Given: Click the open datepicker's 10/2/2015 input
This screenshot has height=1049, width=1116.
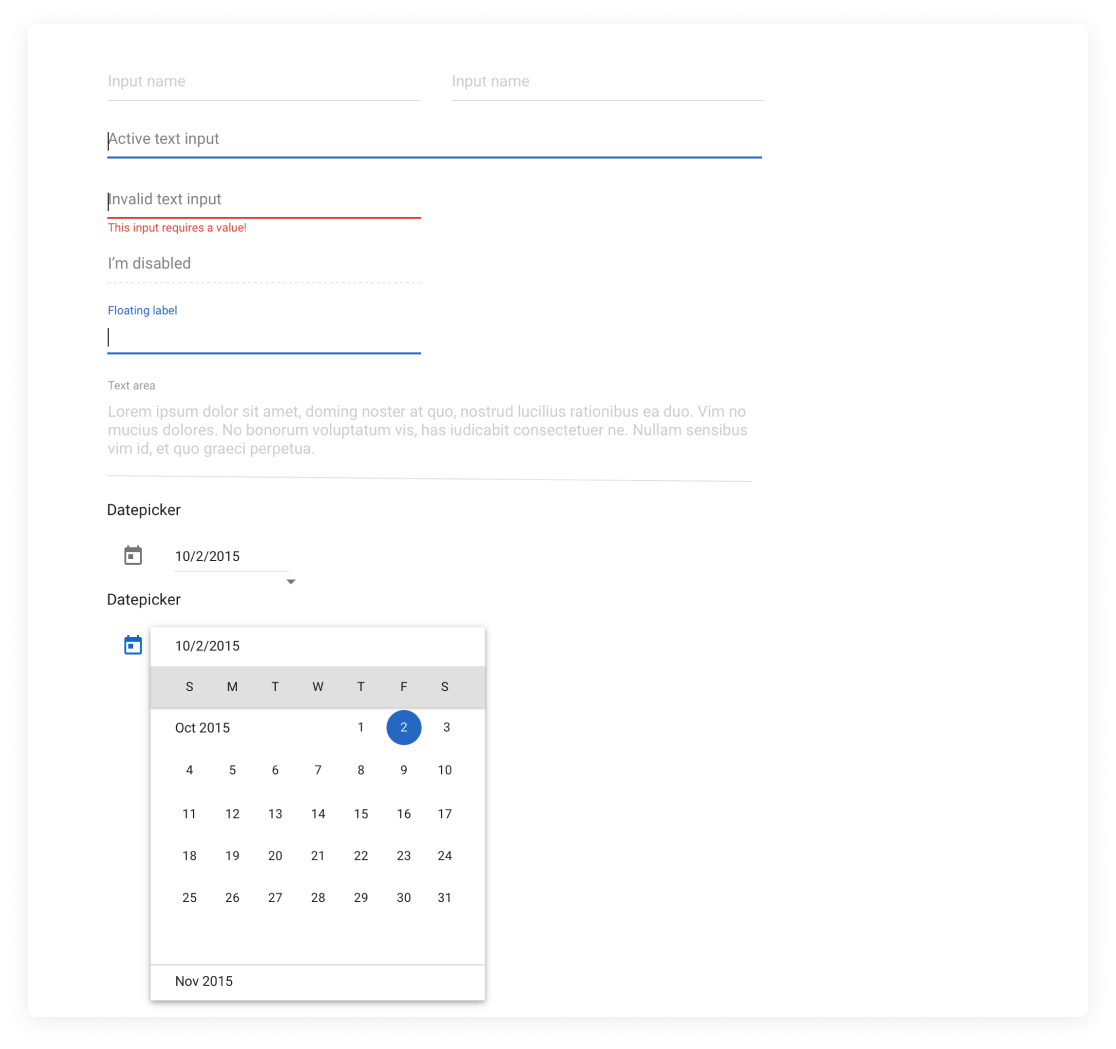Looking at the screenshot, I should [317, 646].
